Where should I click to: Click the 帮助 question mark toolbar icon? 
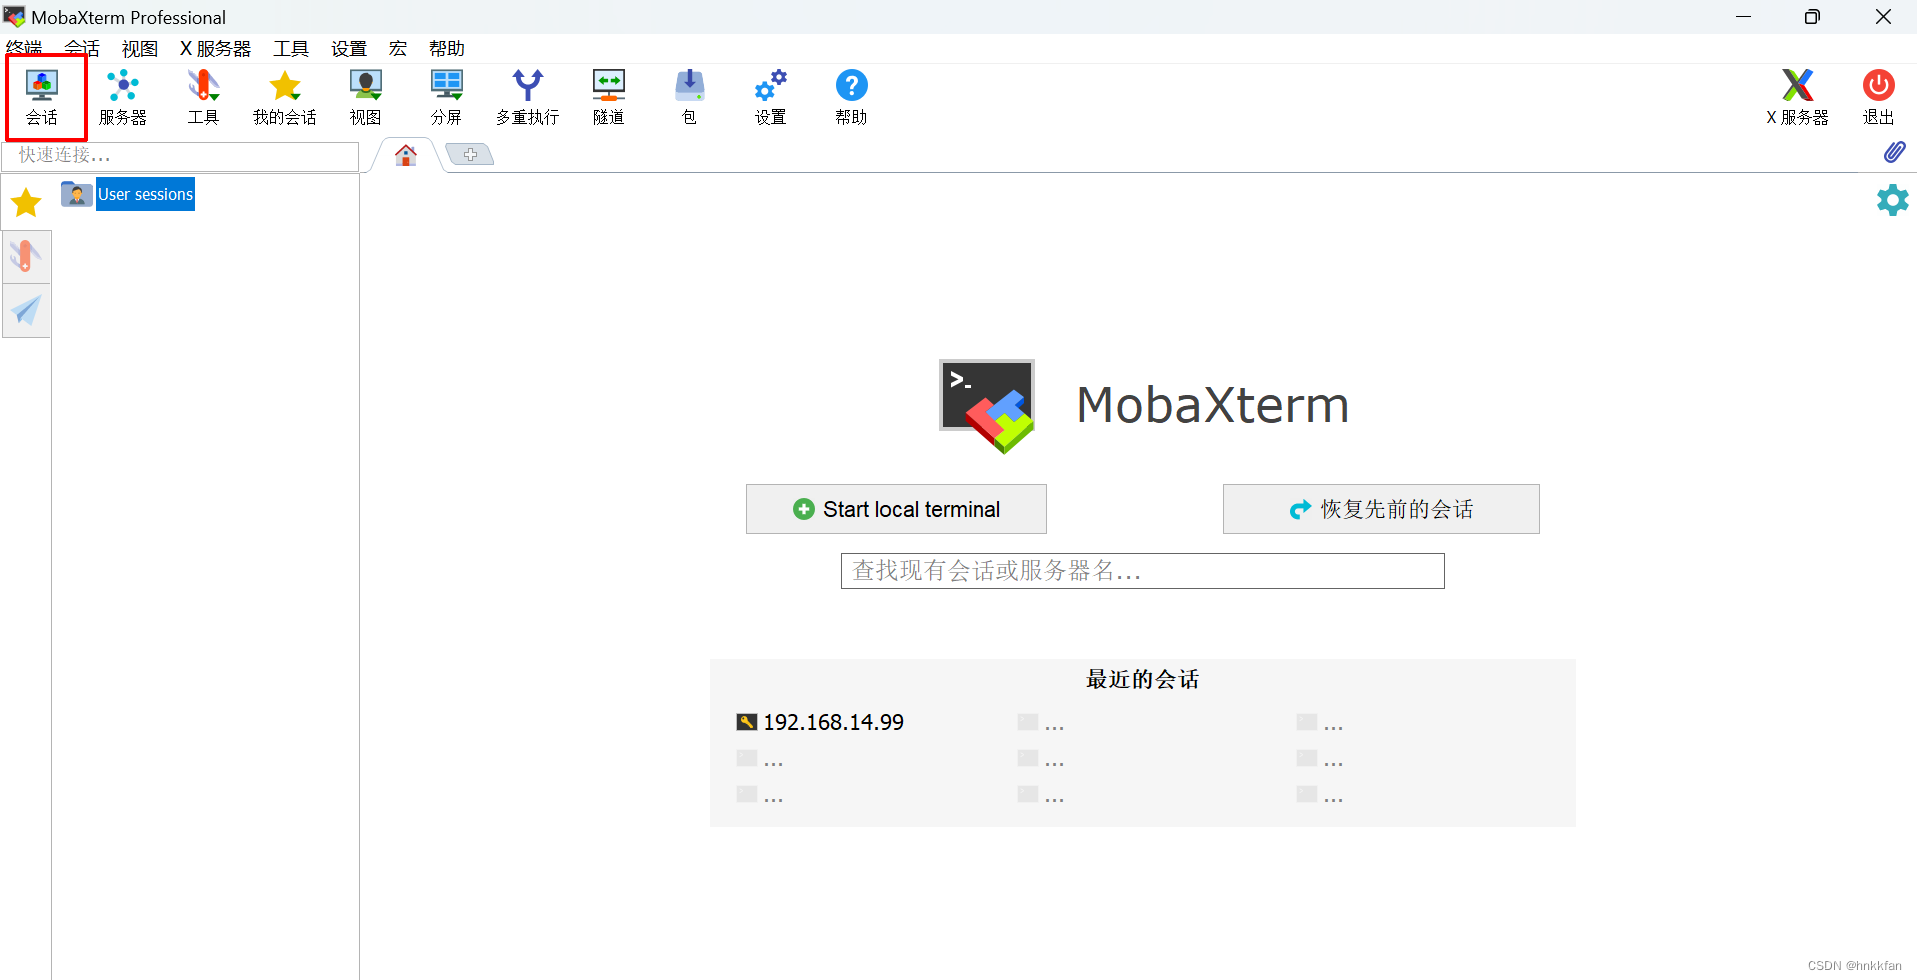pyautogui.click(x=851, y=97)
